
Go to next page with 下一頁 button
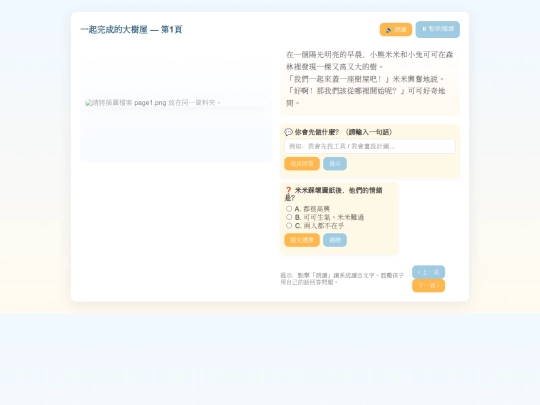click(428, 285)
